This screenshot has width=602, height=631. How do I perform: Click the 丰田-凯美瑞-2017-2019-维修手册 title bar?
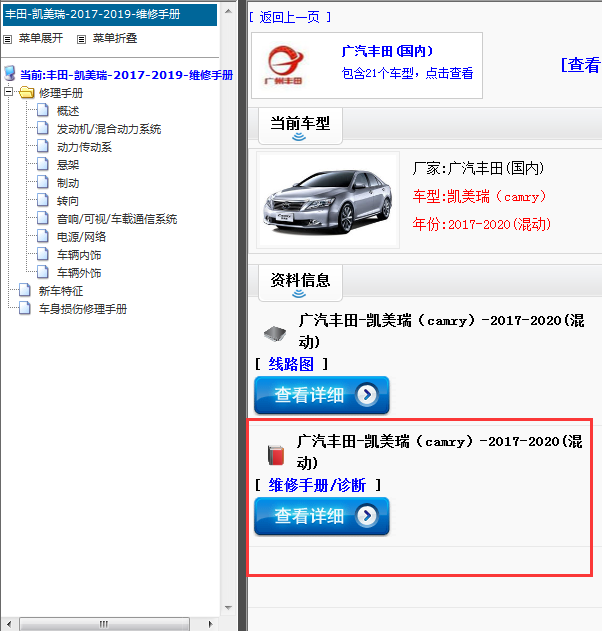110,14
